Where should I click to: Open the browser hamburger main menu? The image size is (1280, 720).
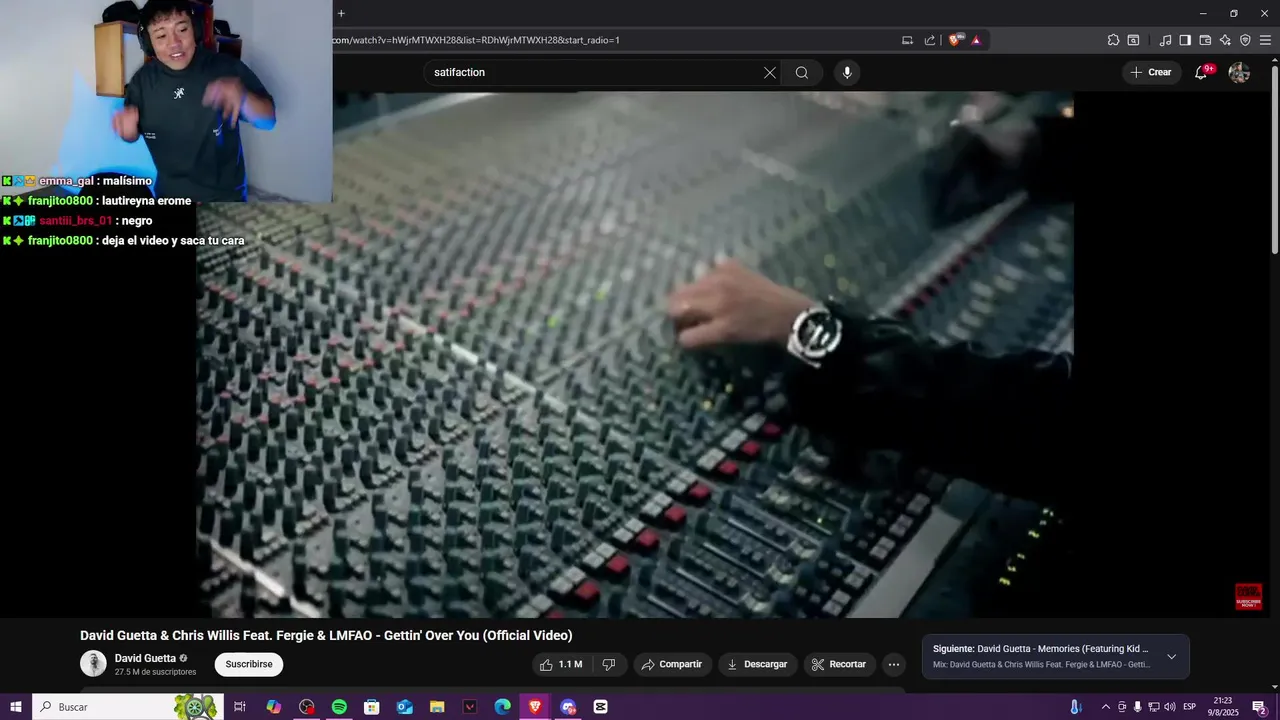point(1266,40)
